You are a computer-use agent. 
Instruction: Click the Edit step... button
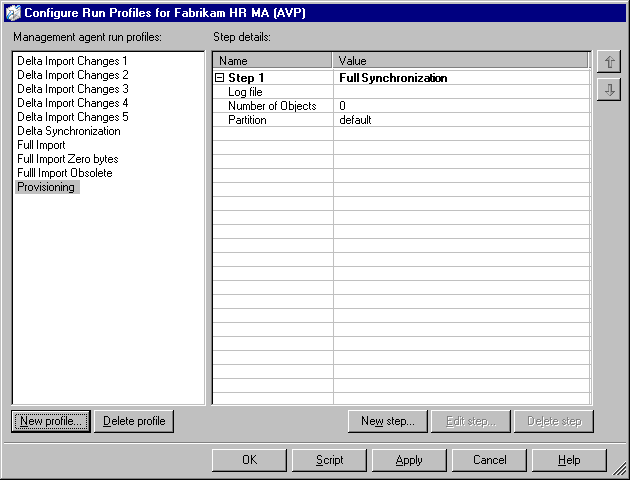click(471, 421)
